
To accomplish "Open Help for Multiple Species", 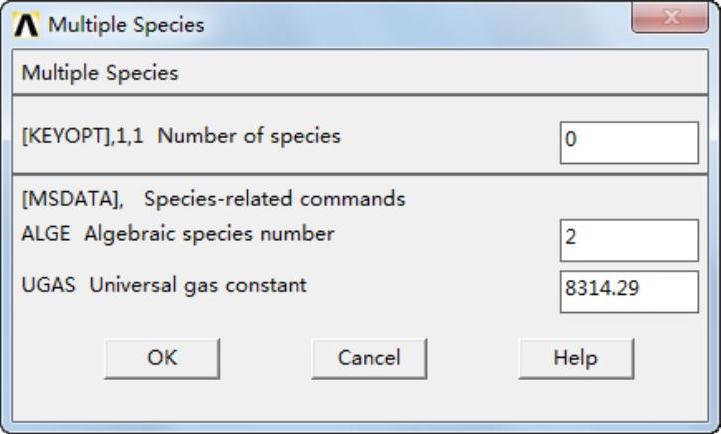I will click(575, 357).
